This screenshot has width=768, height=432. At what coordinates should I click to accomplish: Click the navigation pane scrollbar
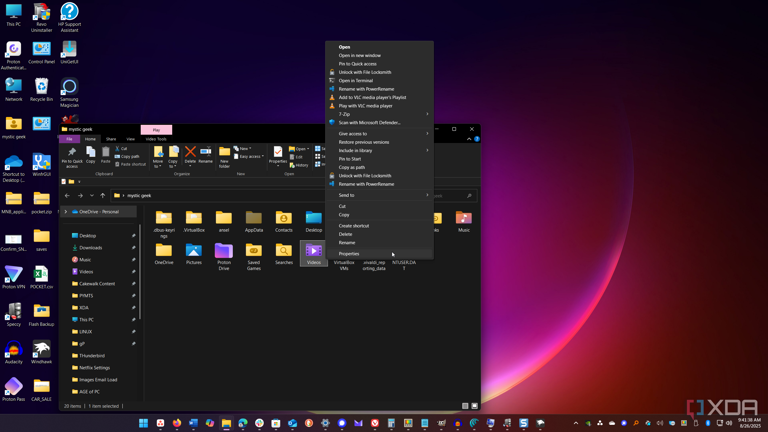(x=140, y=271)
